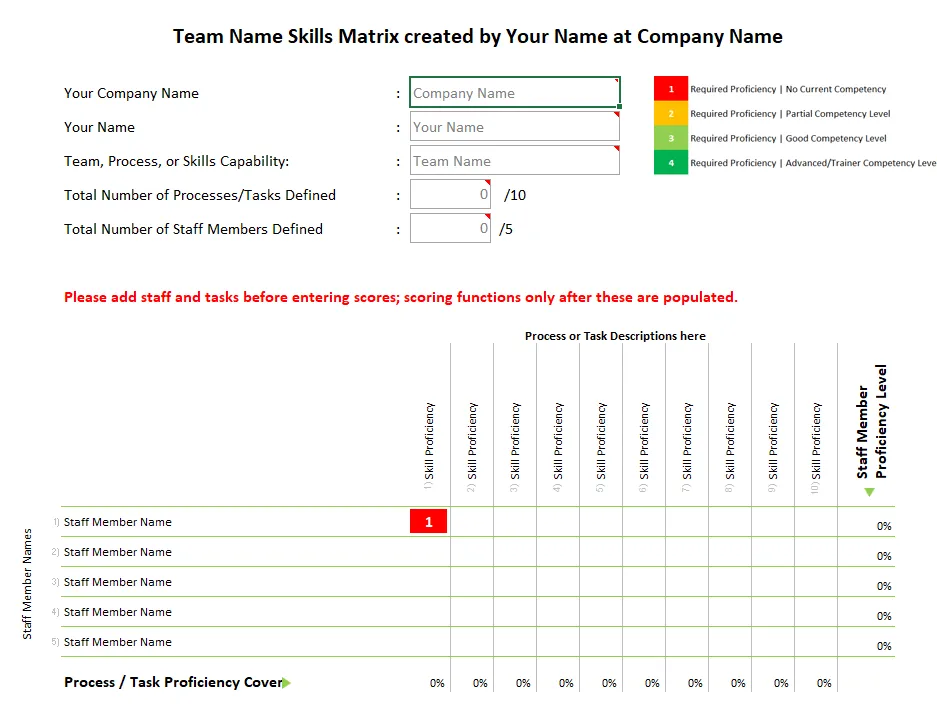Click the 'Your Name' label on the left
The width and height of the screenshot is (937, 716).
pyautogui.click(x=99, y=127)
